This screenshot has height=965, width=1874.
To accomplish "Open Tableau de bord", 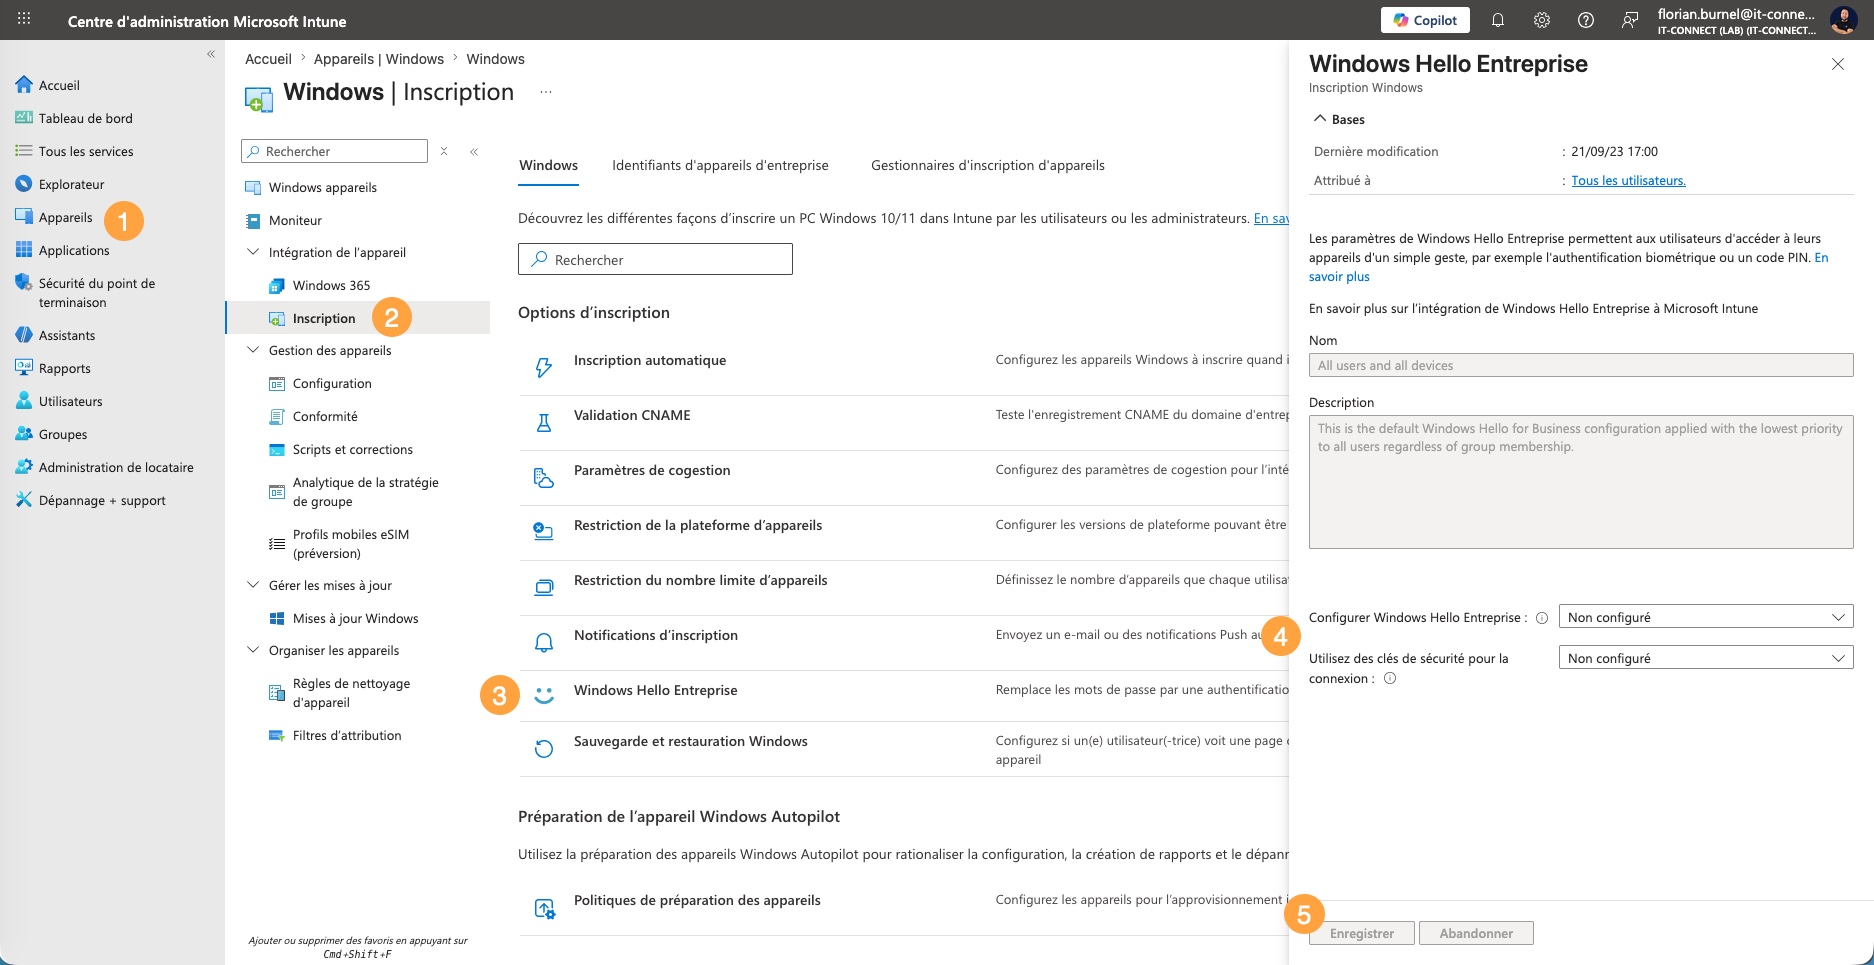I will point(85,118).
